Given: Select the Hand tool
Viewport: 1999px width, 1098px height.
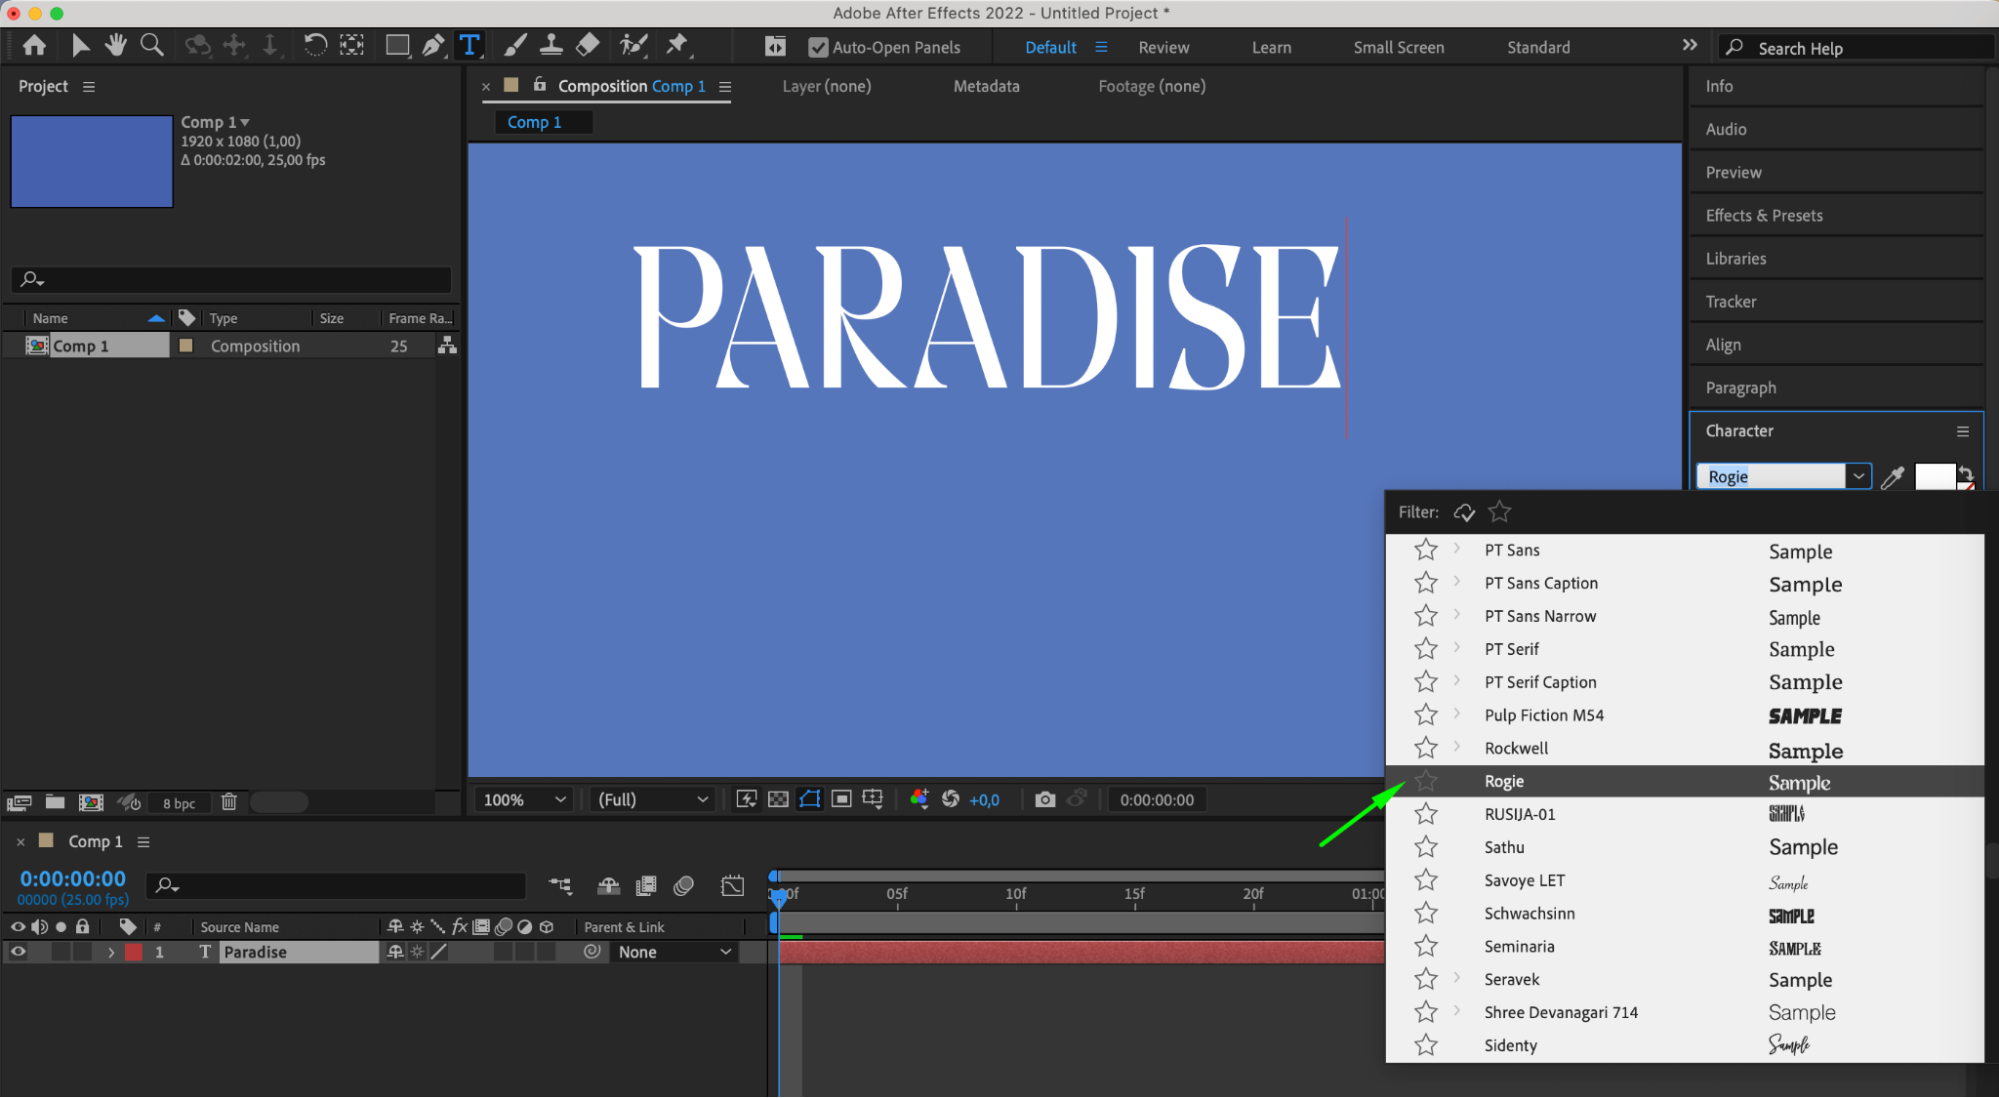Looking at the screenshot, I should (x=116, y=45).
